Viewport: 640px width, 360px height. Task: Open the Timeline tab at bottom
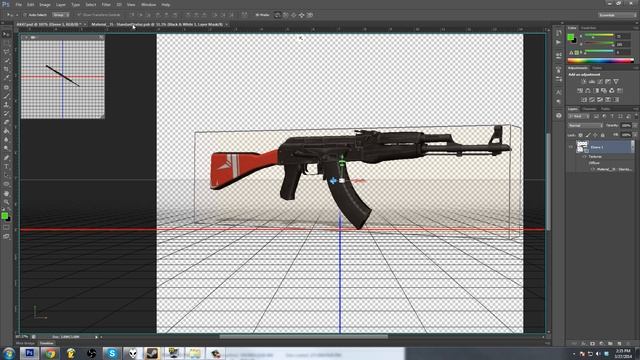tap(47, 344)
